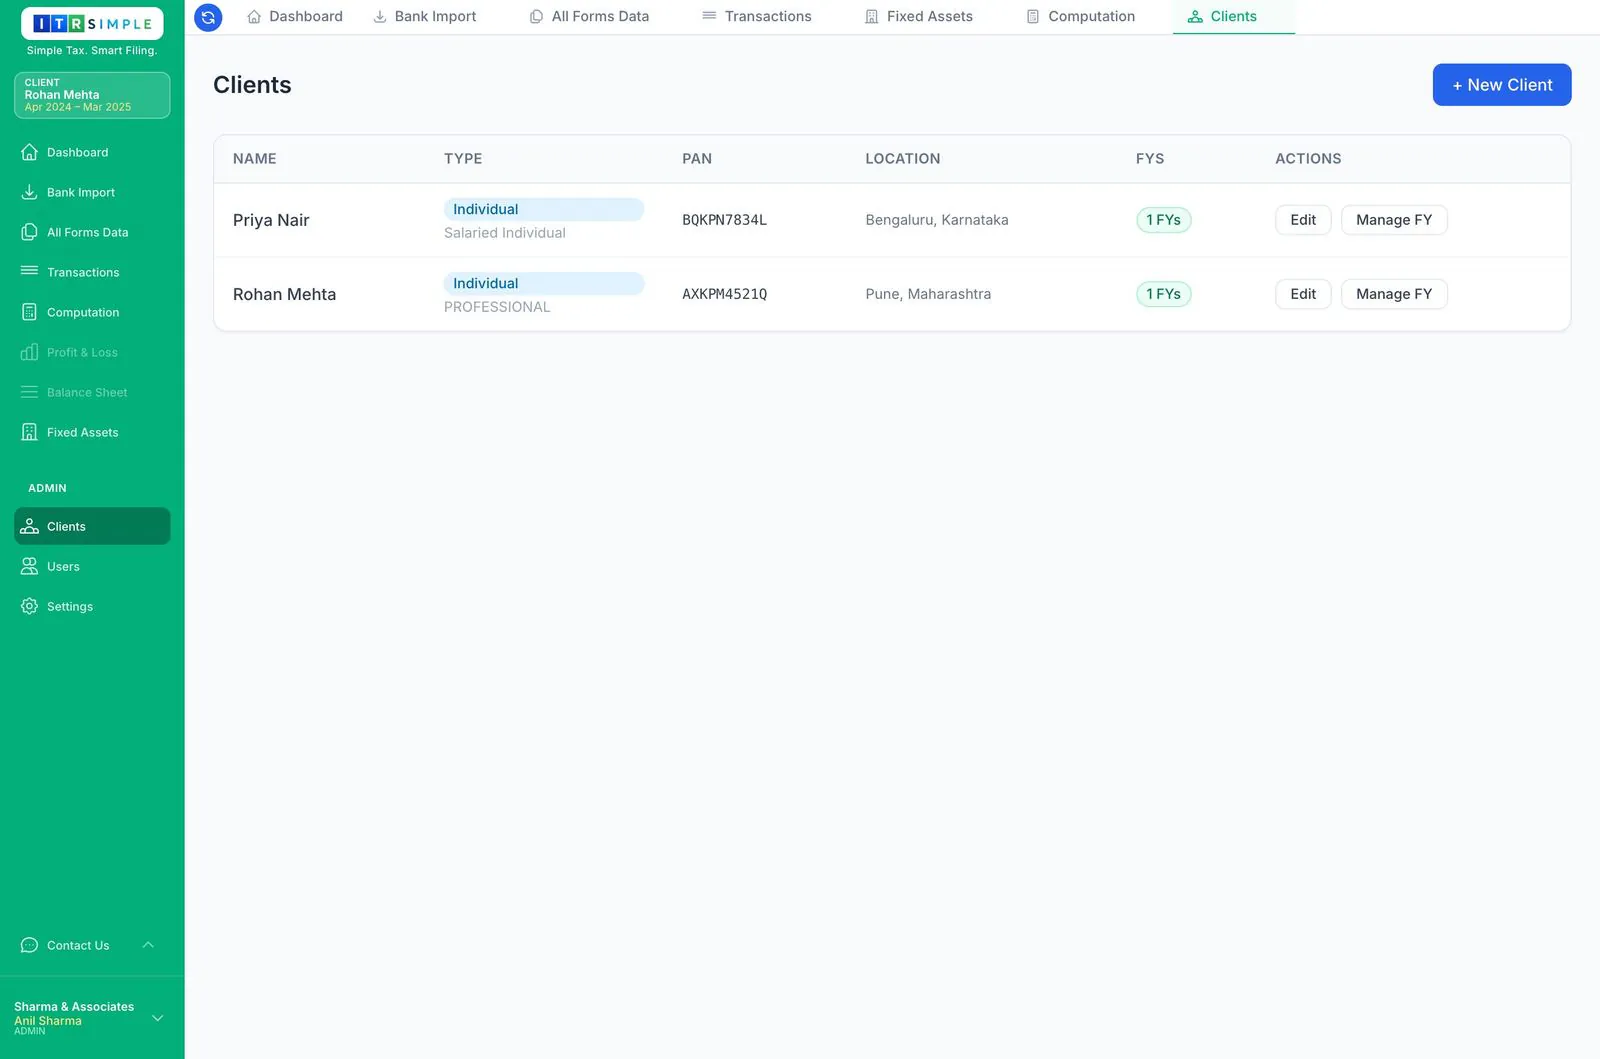Screen dimensions: 1600x1059
Task: Edit the Priya Nair client
Action: coord(1303,220)
